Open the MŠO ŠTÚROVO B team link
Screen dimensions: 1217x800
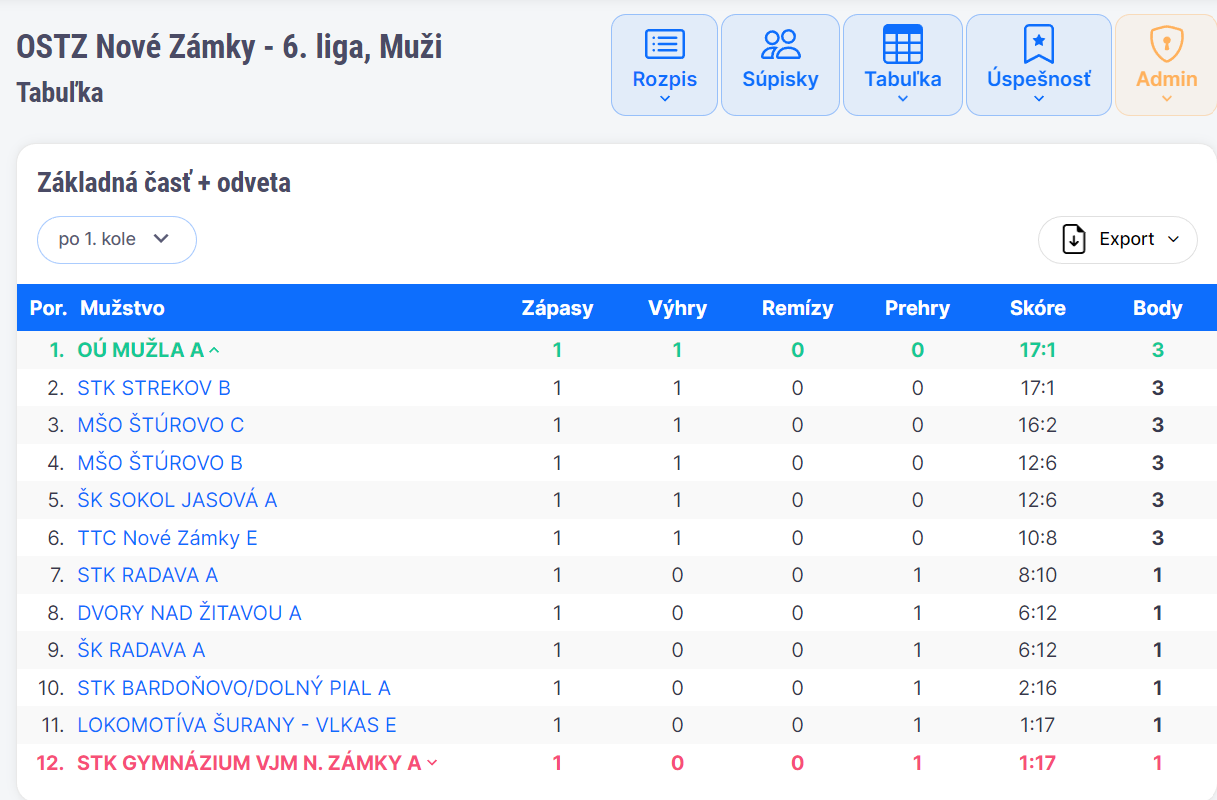(160, 463)
